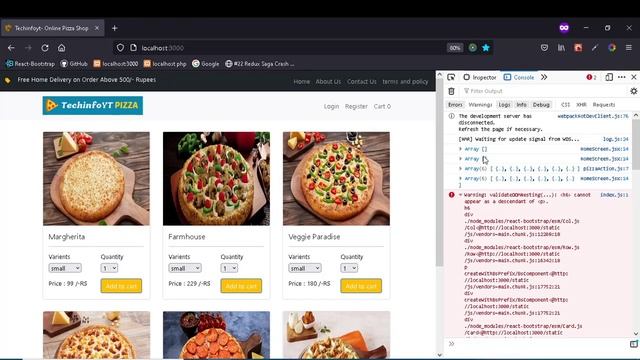Open the terms and policy link
The image size is (640, 360).
[405, 82]
